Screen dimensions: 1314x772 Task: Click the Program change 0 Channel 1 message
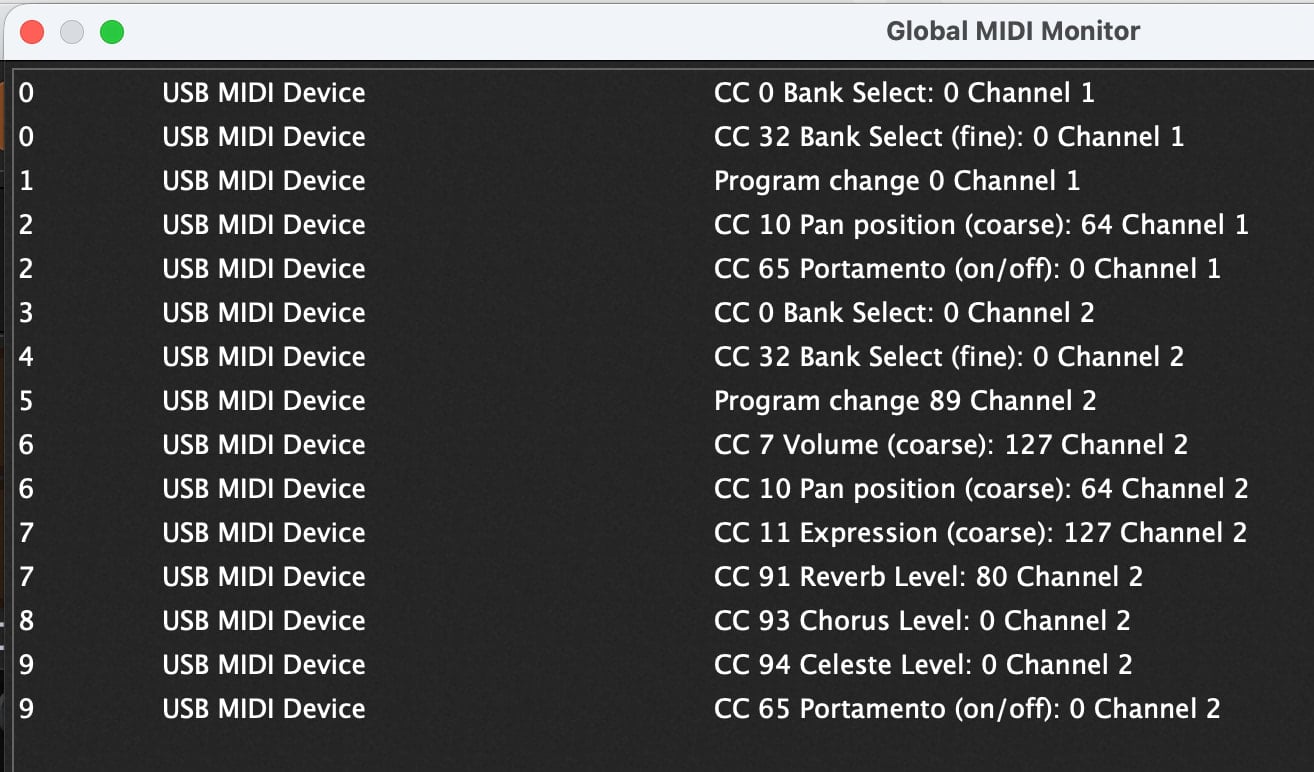[x=896, y=181]
